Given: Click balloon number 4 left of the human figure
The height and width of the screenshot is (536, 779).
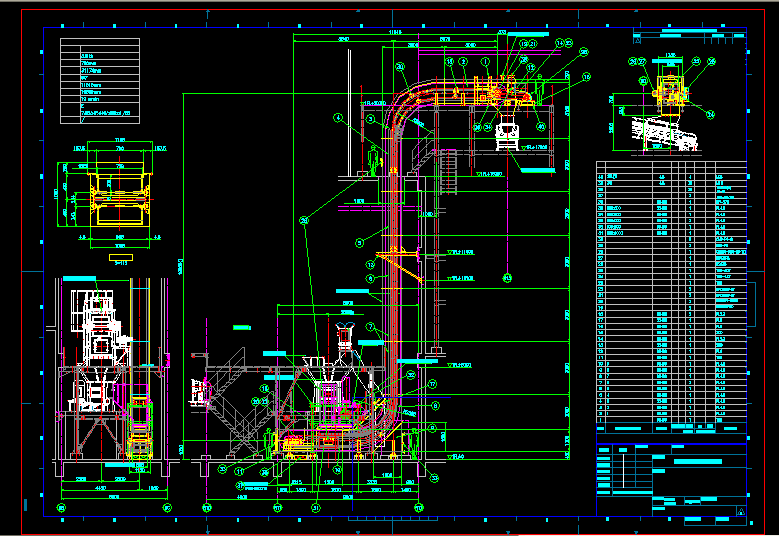Looking at the screenshot, I should pyautogui.click(x=339, y=117).
